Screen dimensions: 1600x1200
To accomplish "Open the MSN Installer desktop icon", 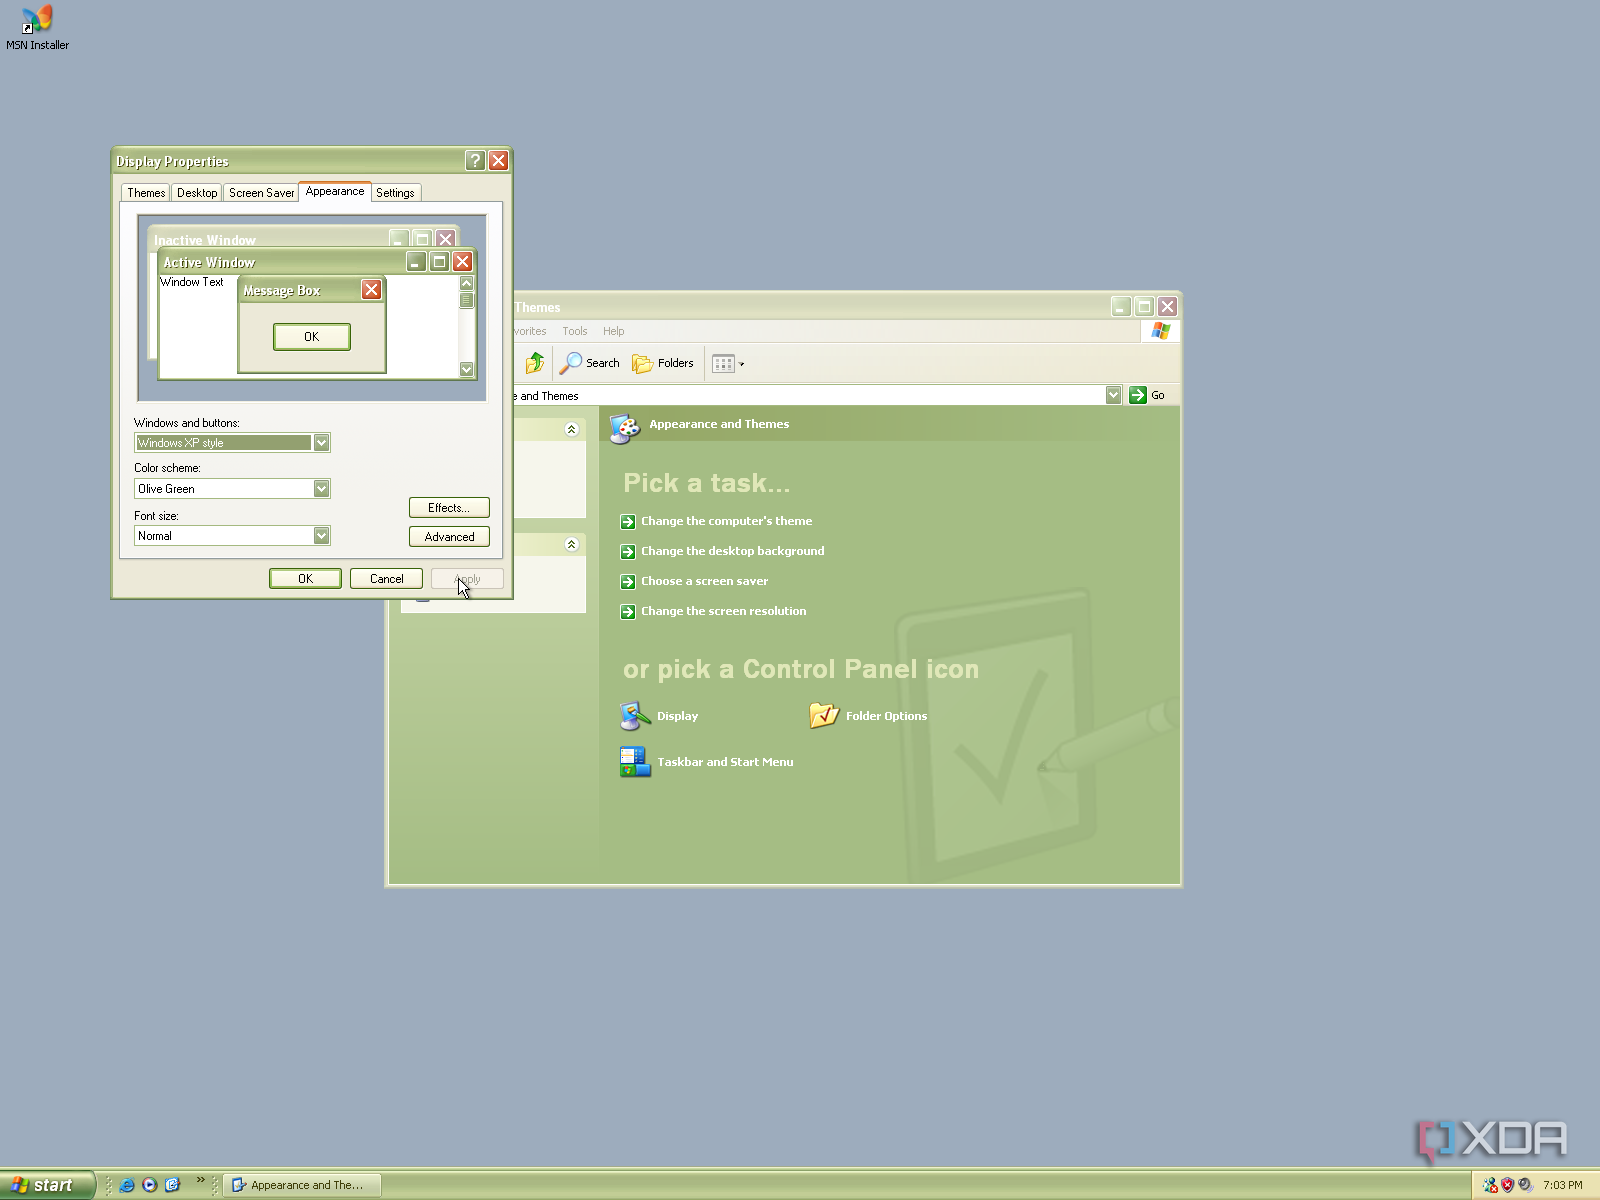I will [37, 18].
